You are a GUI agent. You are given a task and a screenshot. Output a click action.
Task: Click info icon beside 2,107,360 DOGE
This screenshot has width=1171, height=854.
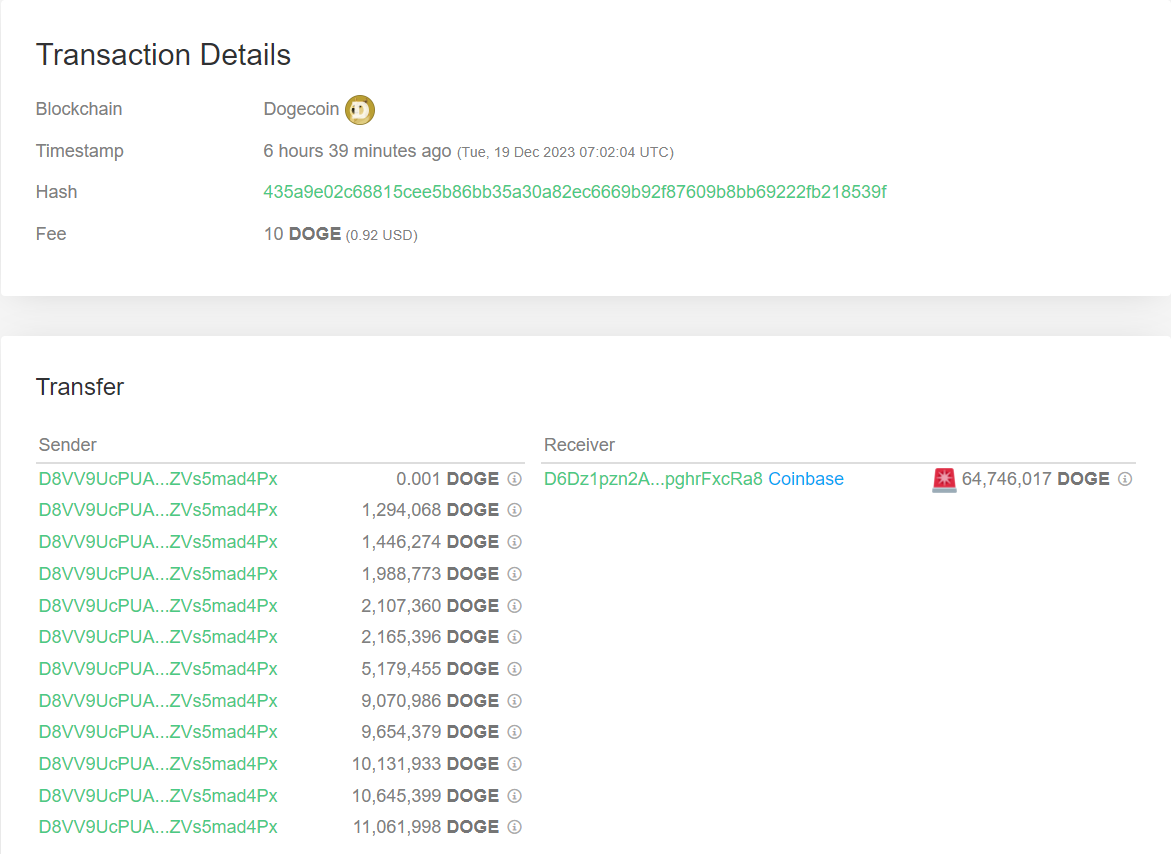(515, 606)
